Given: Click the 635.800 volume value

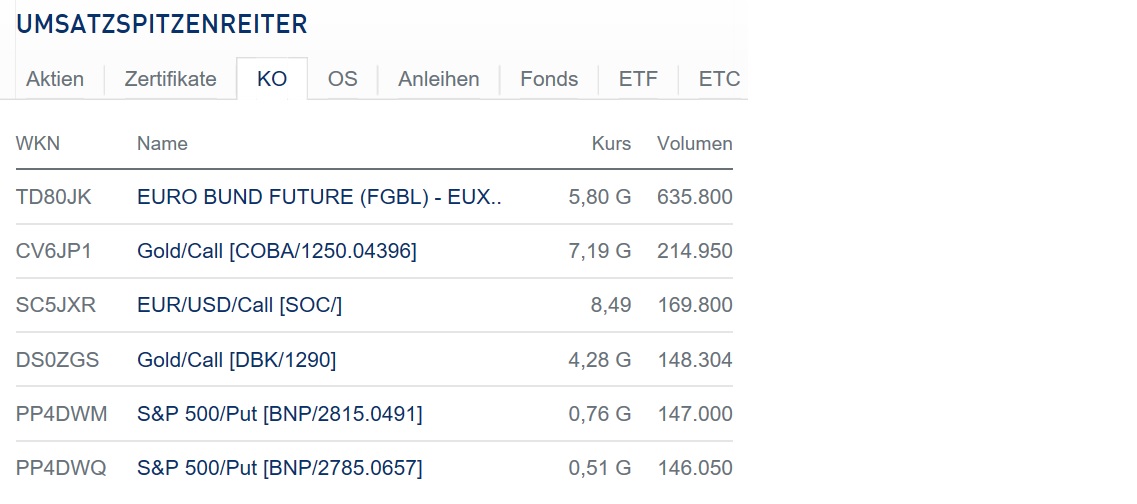Looking at the screenshot, I should coord(694,197).
